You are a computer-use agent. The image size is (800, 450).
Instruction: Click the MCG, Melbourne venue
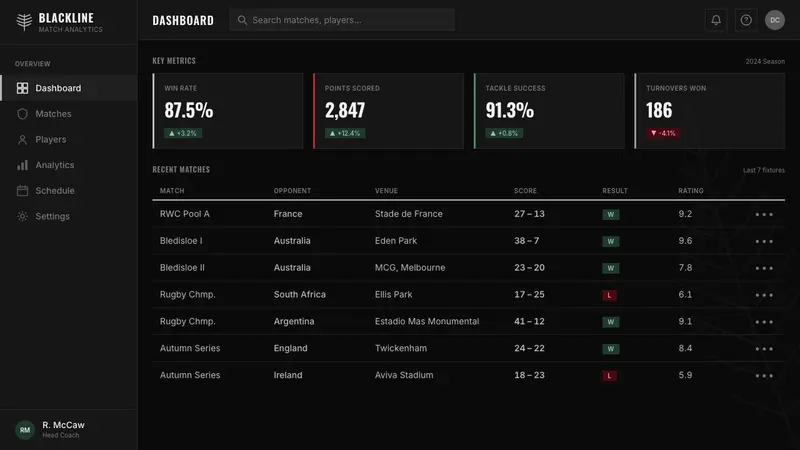coord(410,268)
